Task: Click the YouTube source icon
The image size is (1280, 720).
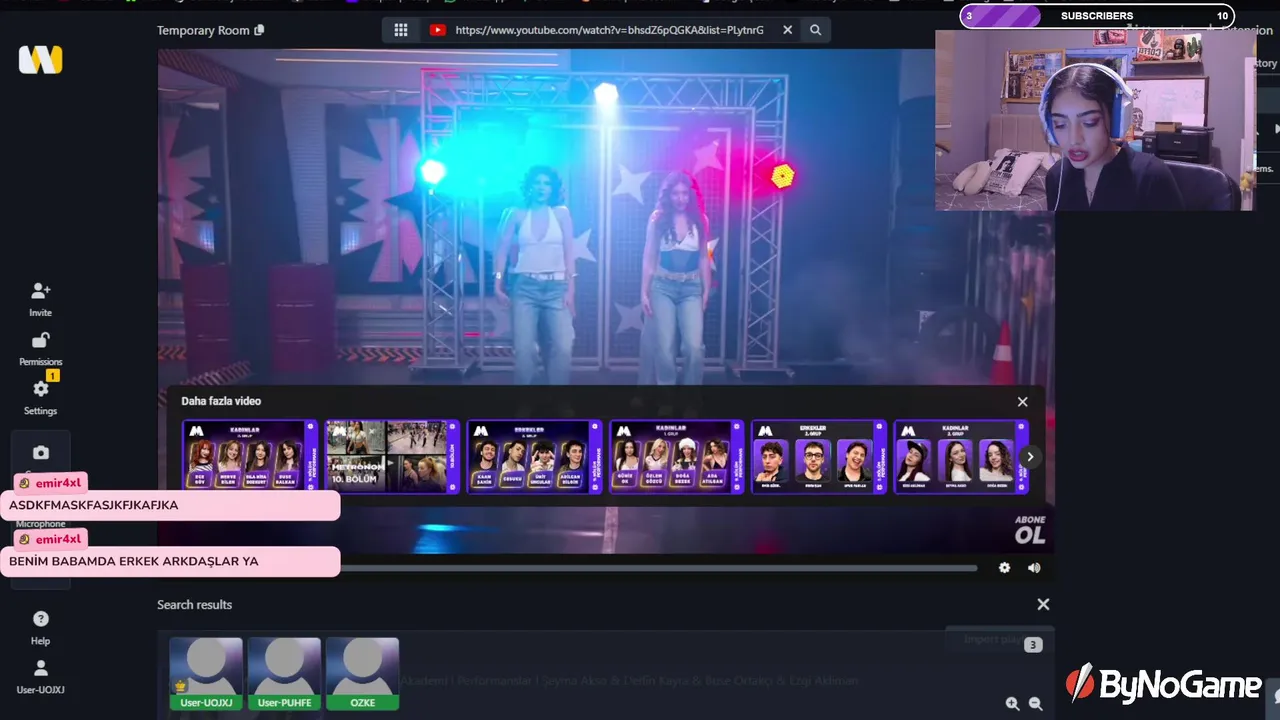Action: tap(437, 30)
